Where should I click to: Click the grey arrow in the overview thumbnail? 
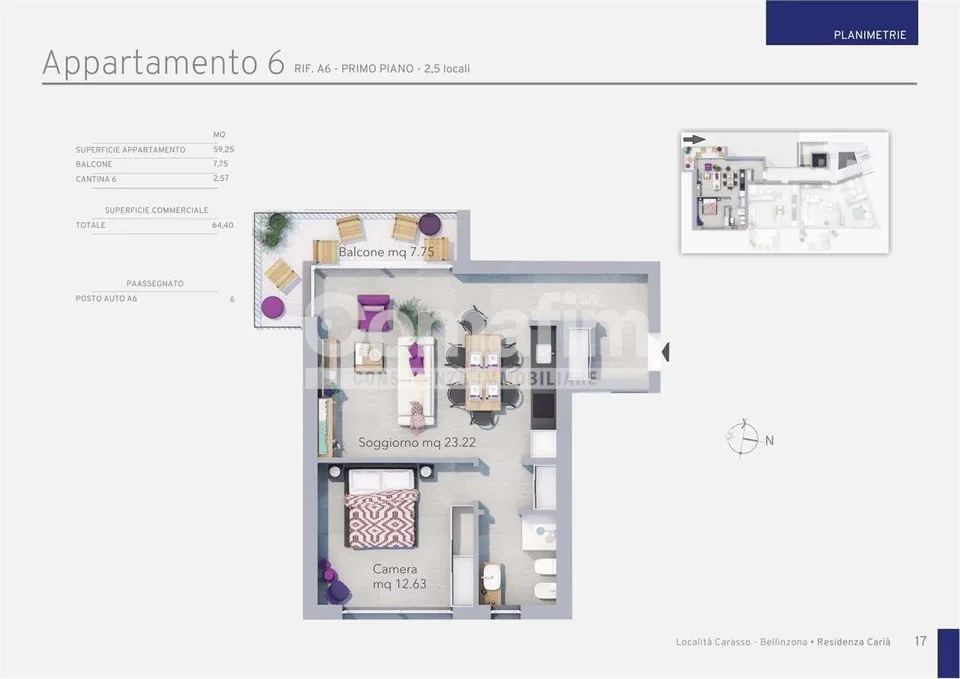tap(694, 140)
